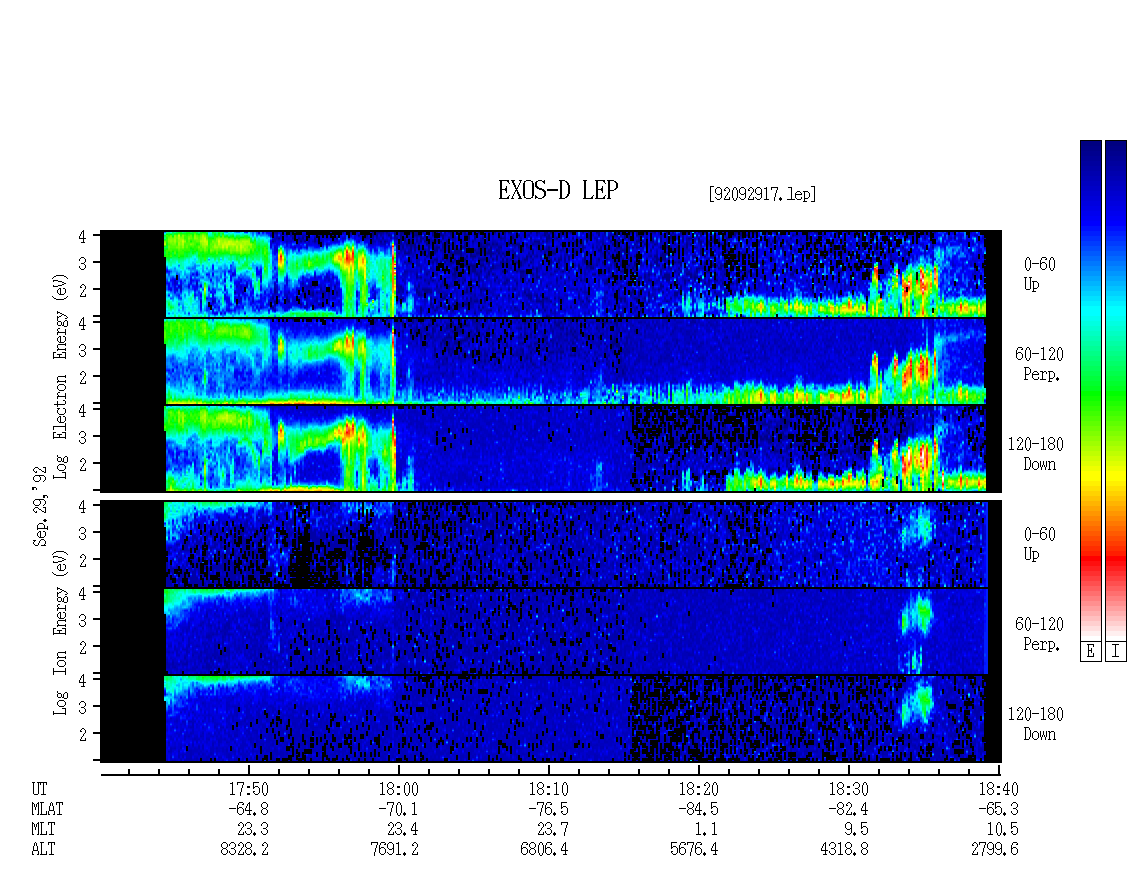1130x875 pixels.
Task: Click electron 0-60 Up pitch angle label
Action: (x=1039, y=274)
